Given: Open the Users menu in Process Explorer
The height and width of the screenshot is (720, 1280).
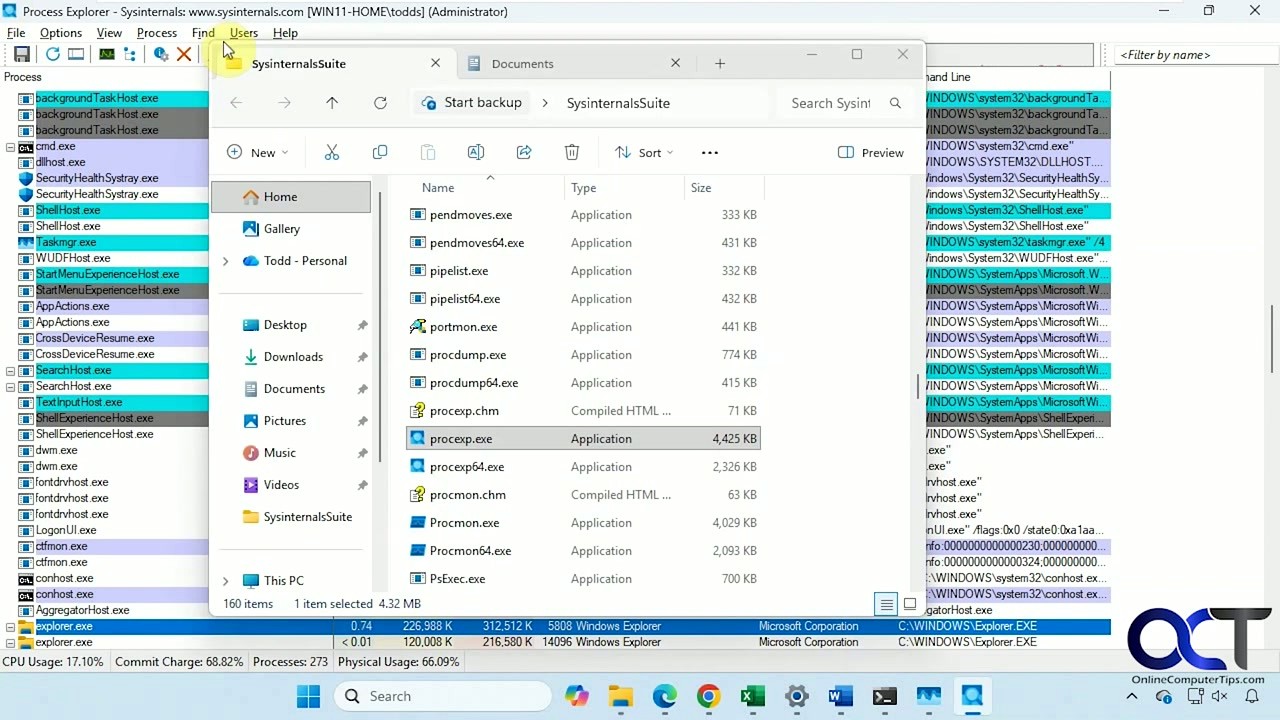Looking at the screenshot, I should pyautogui.click(x=243, y=33).
